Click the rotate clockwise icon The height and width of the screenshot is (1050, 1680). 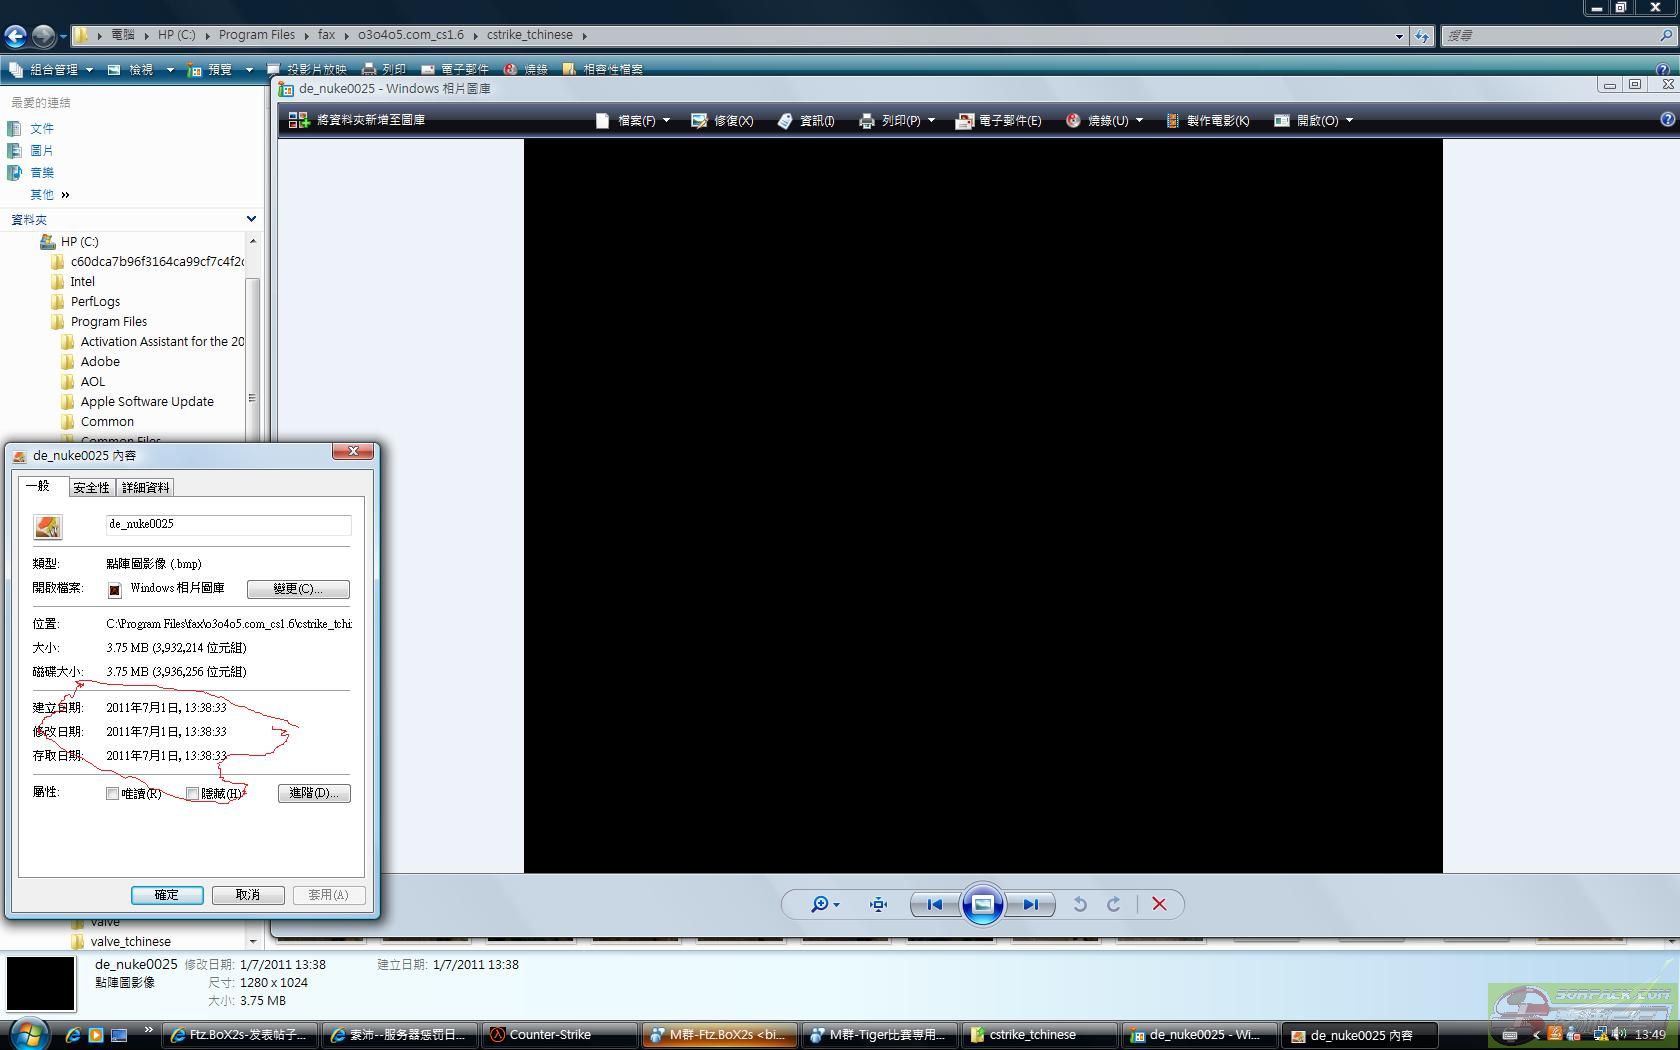[x=1113, y=904]
